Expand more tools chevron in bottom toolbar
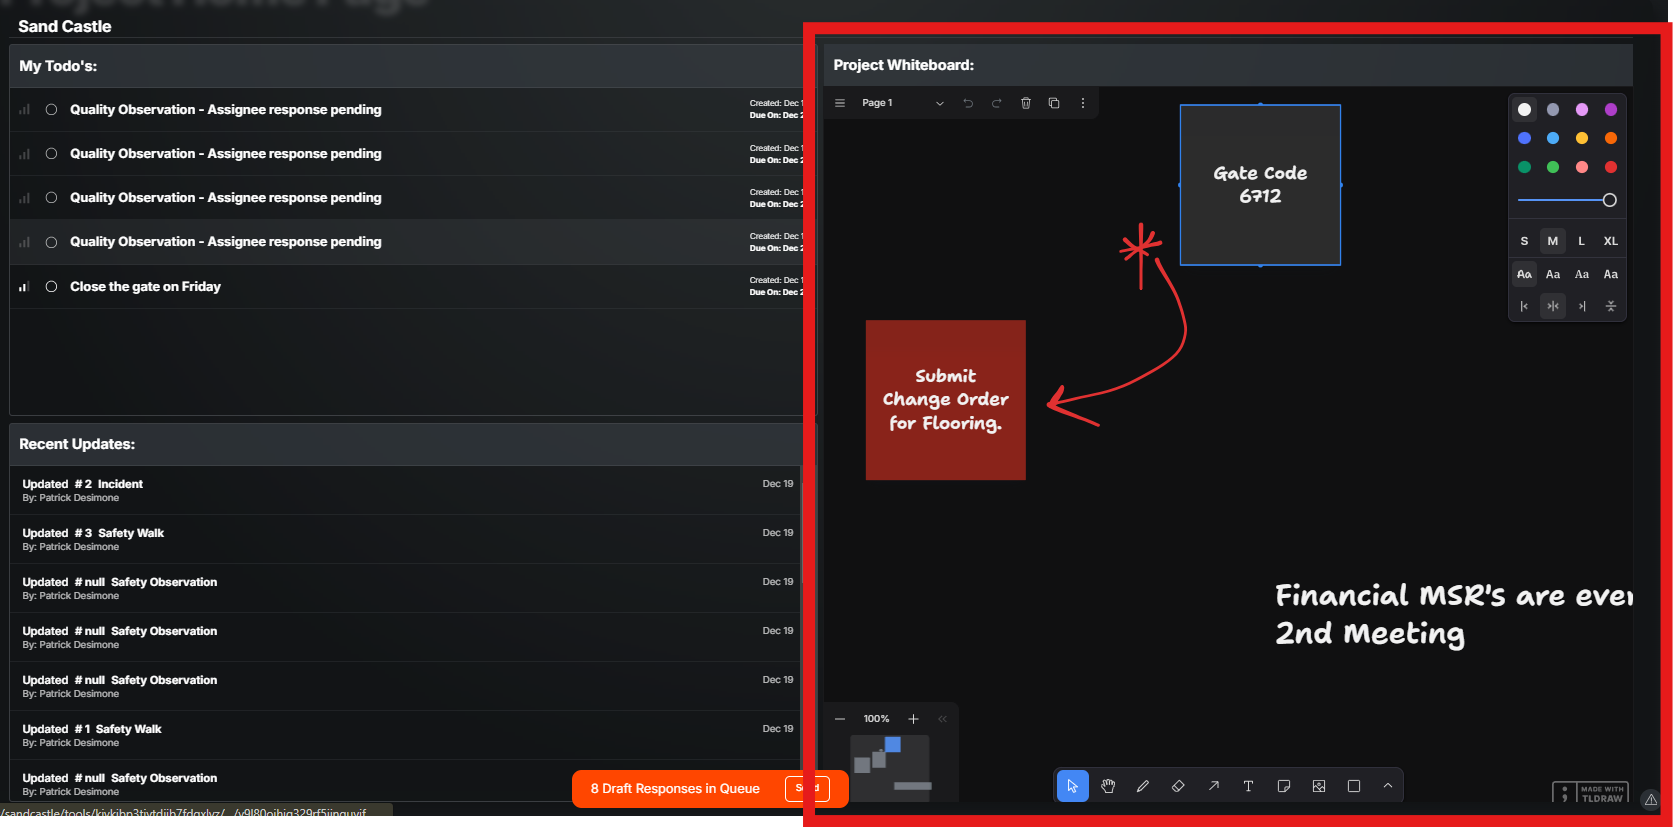Image resolution: width=1673 pixels, height=827 pixels. 1388,786
